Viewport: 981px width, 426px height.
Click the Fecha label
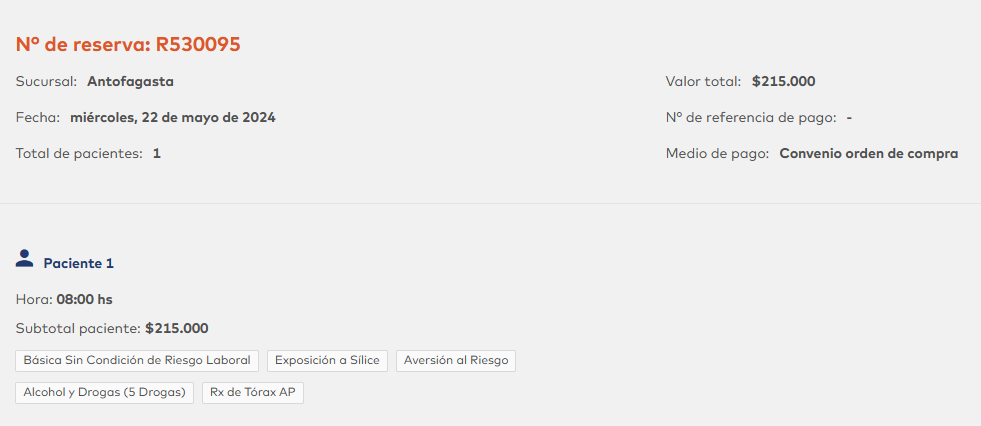[x=38, y=117]
